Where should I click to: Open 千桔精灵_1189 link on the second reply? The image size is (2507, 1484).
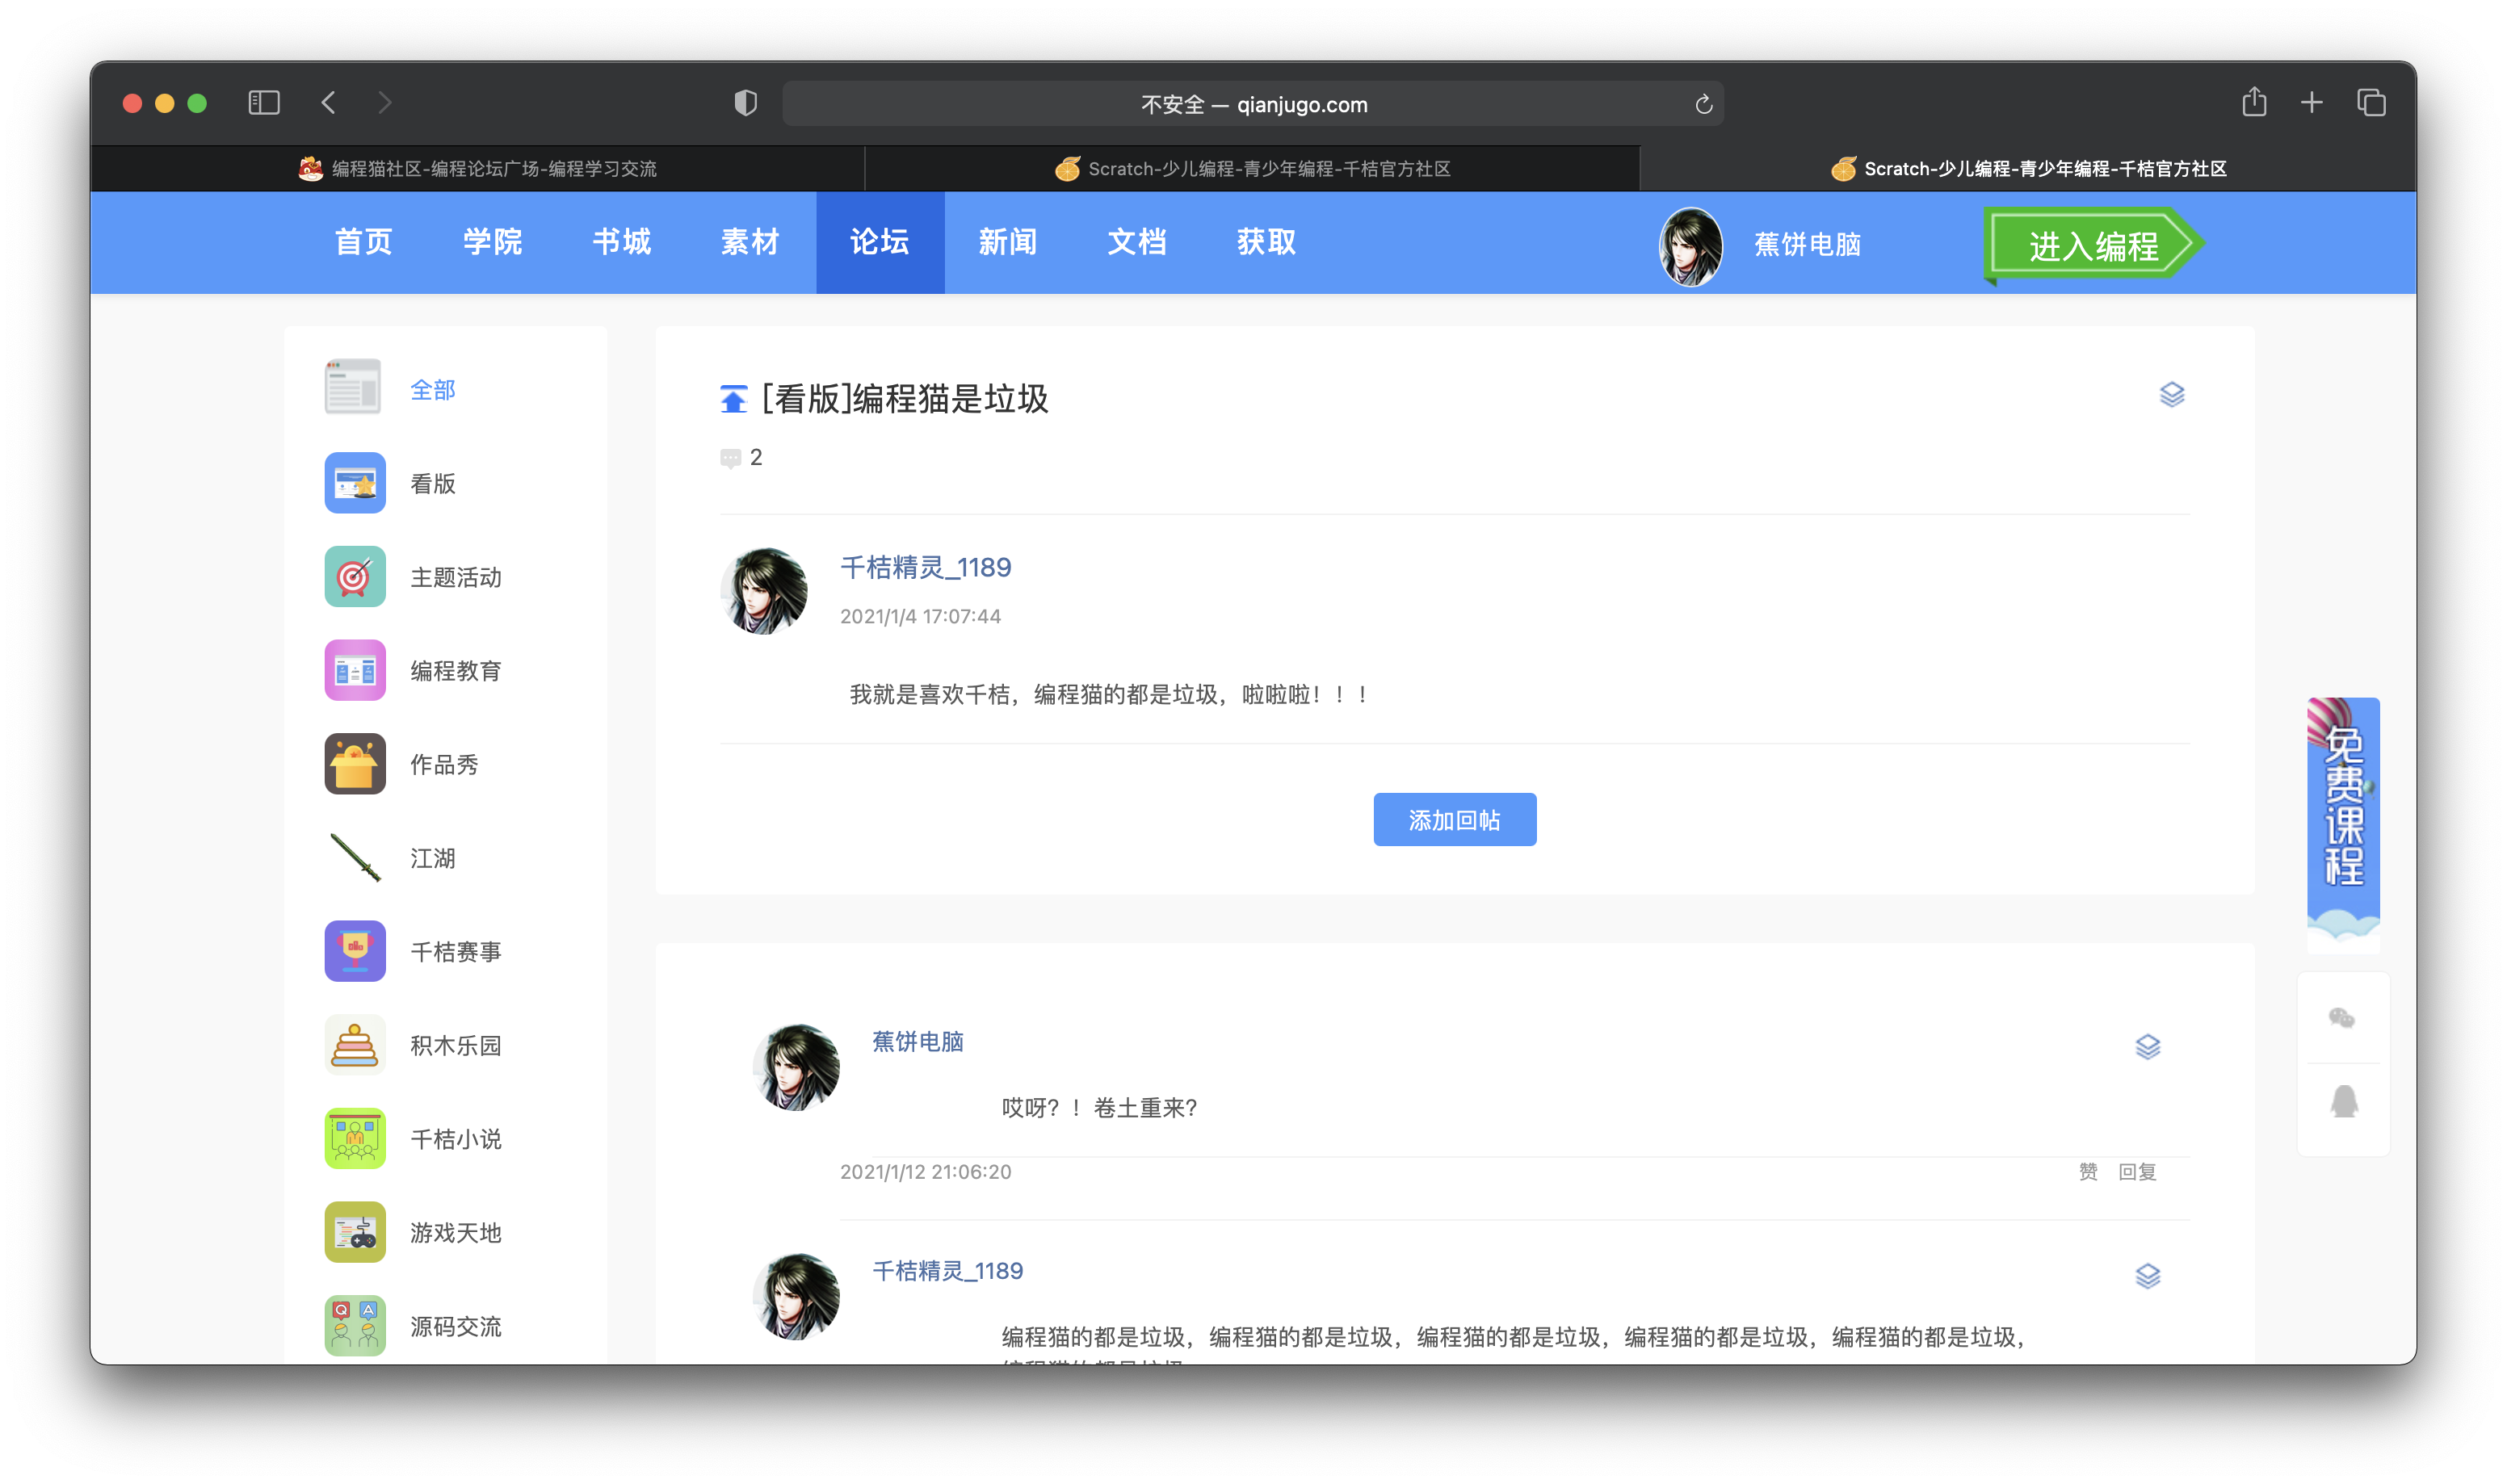coord(947,1270)
